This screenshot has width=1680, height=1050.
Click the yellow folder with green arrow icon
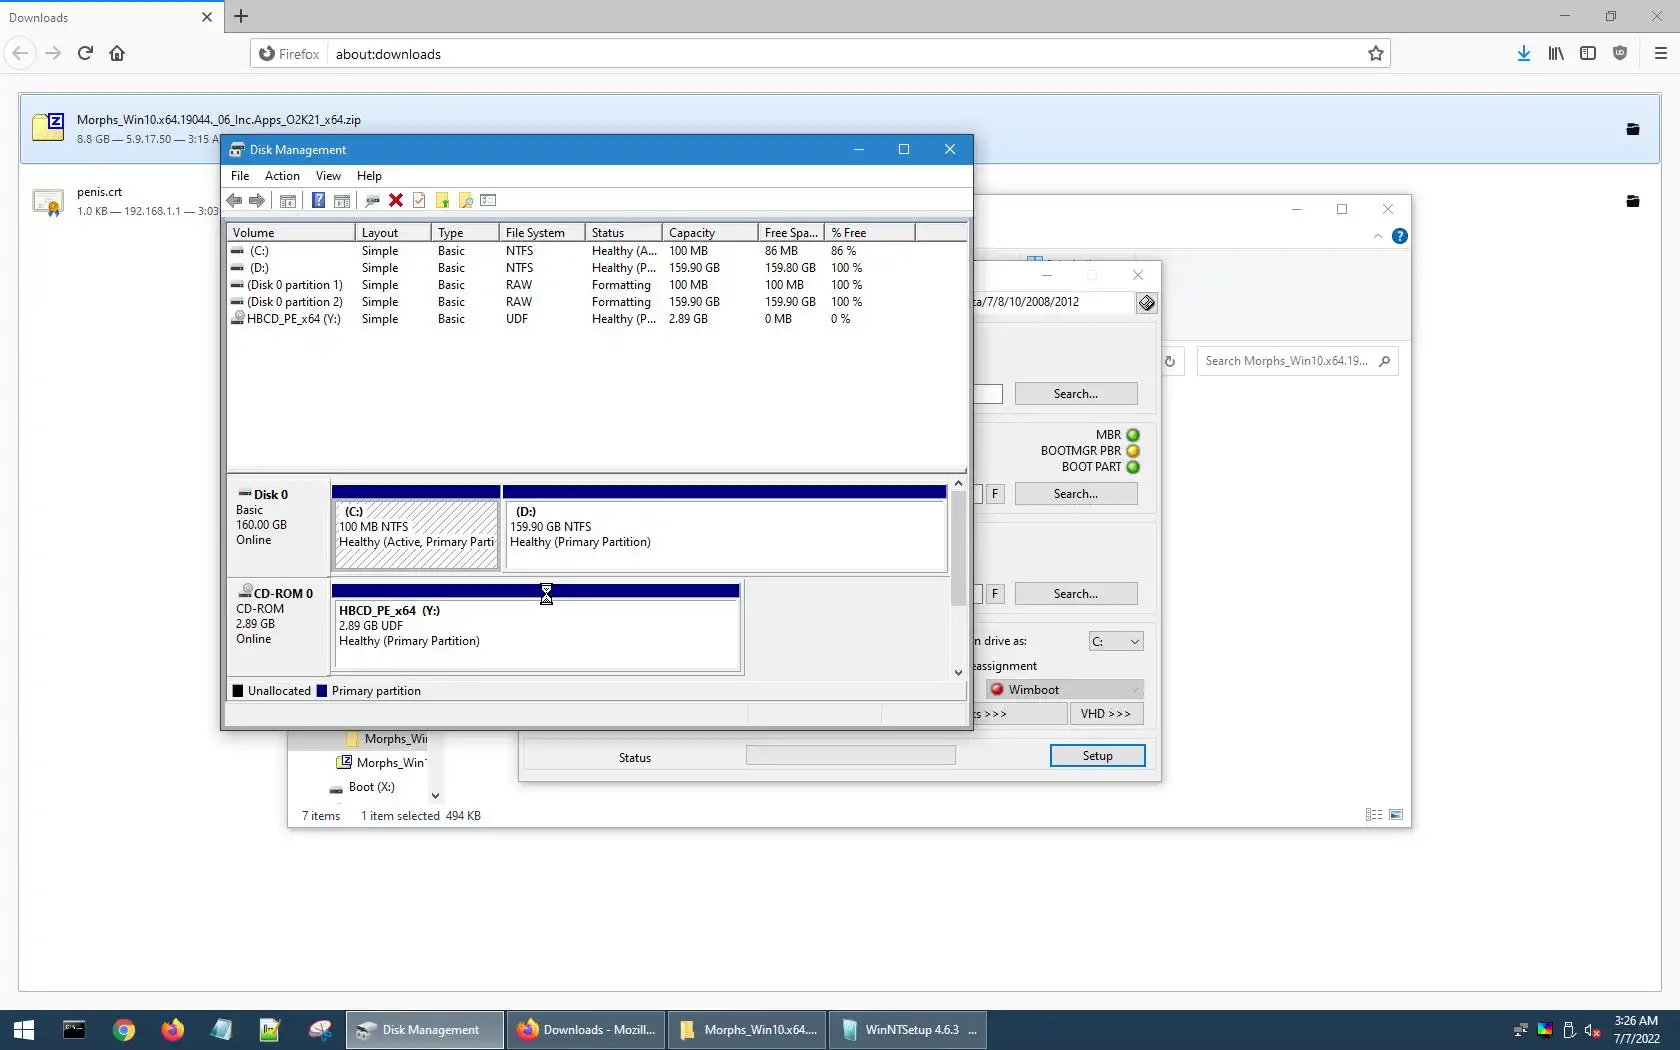click(442, 201)
